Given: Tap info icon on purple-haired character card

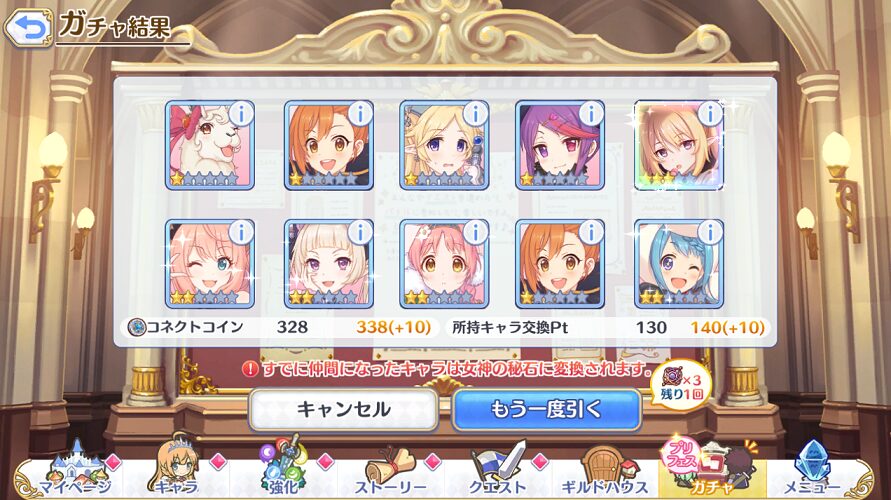Looking at the screenshot, I should [x=592, y=114].
